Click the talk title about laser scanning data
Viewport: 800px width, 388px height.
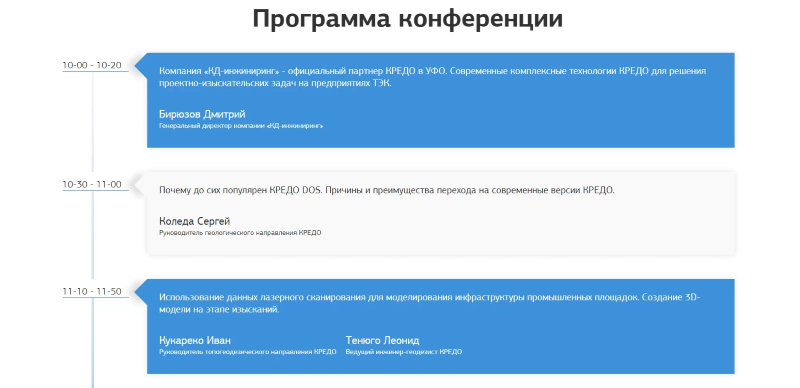(430, 303)
